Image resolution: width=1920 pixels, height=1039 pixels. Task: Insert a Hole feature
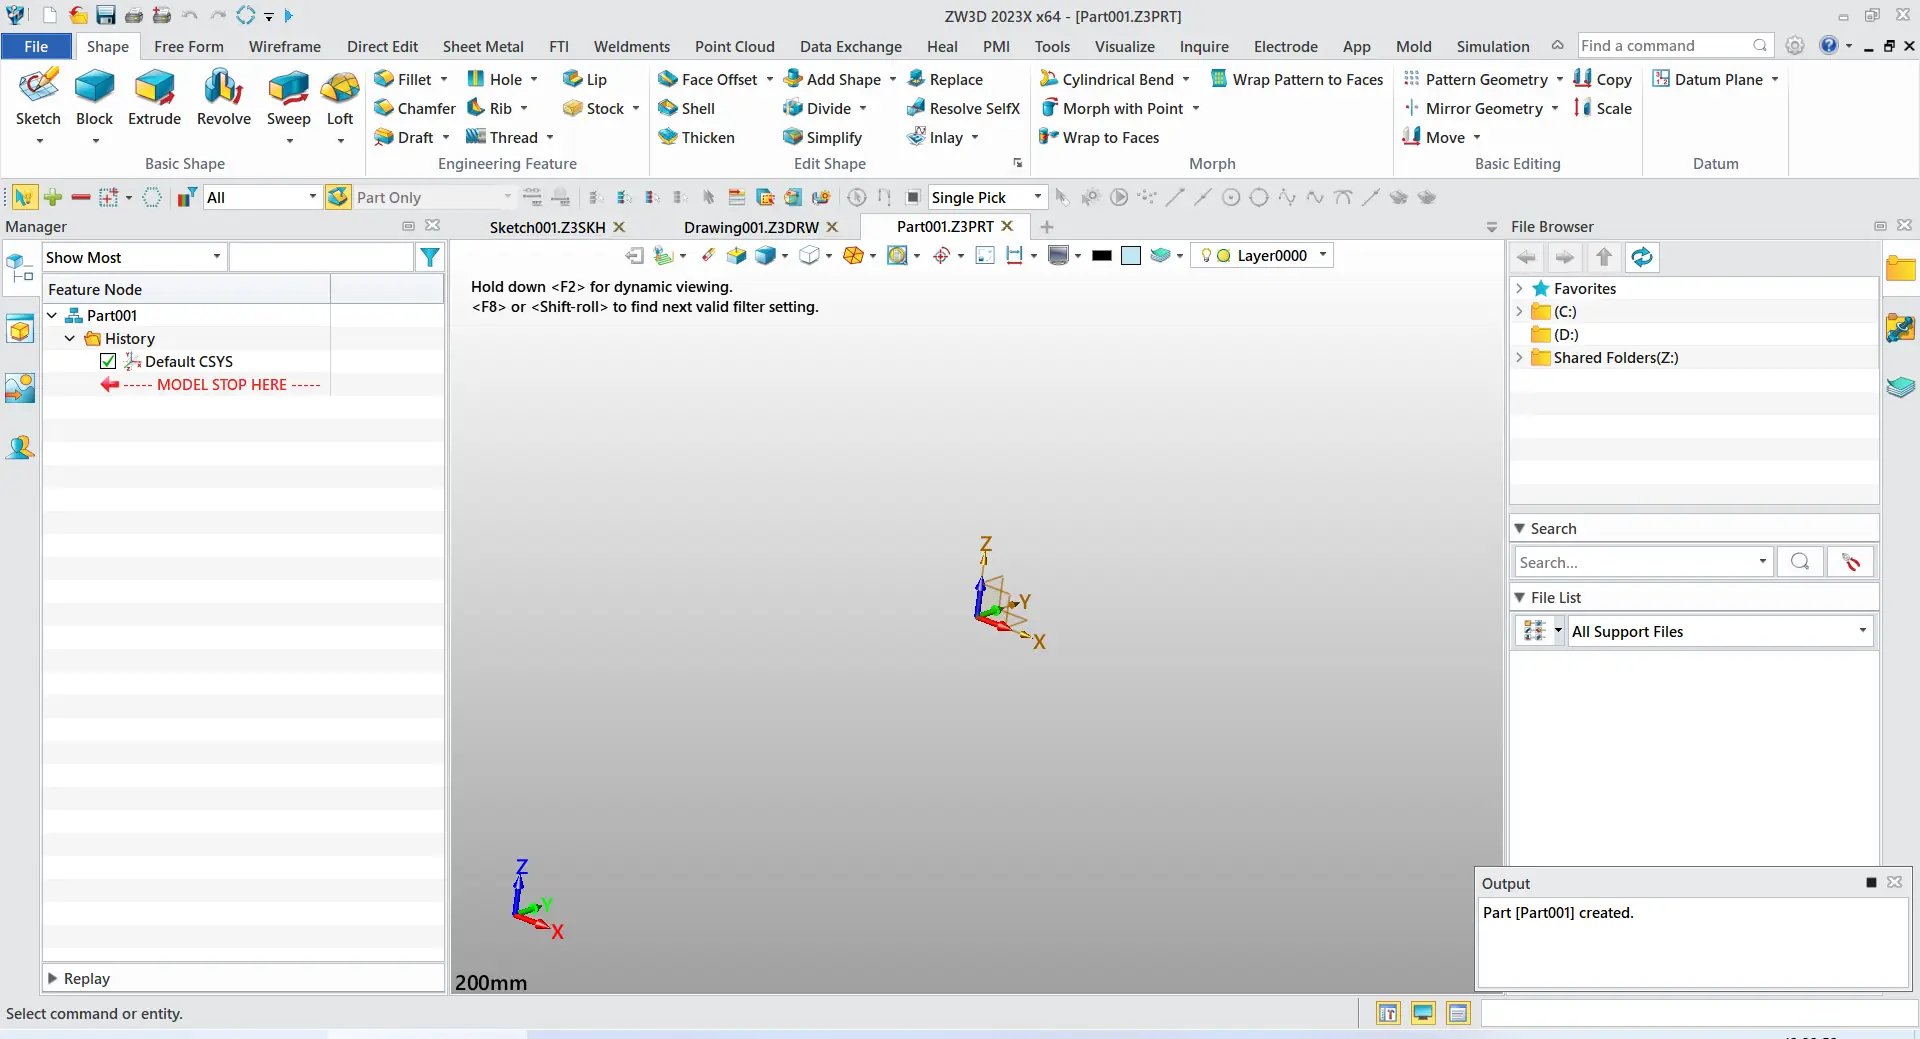(x=495, y=79)
